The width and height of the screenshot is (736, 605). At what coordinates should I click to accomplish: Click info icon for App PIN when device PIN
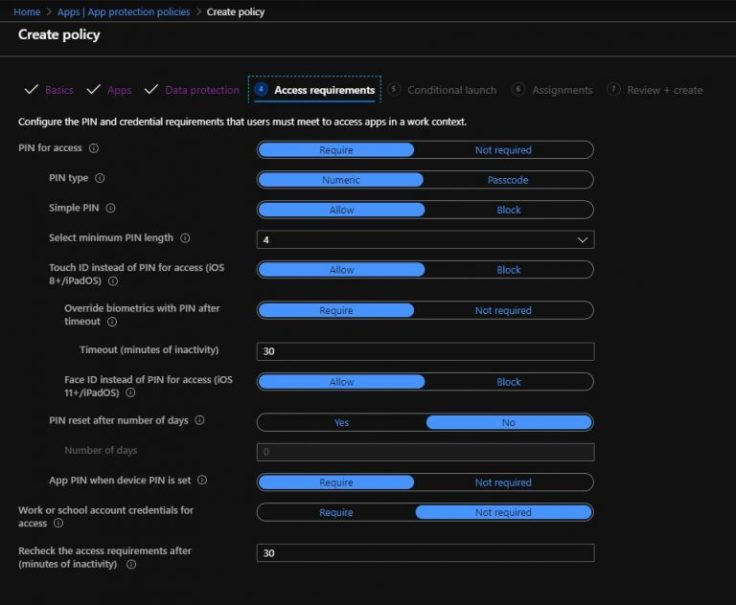point(202,481)
